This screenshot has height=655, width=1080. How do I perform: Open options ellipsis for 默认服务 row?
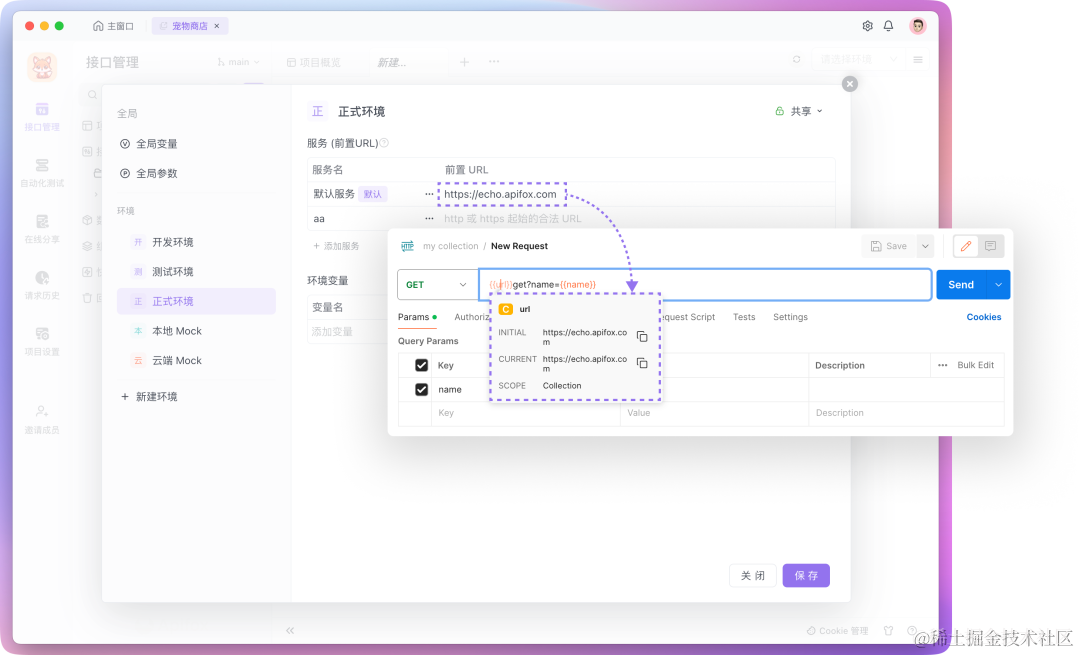coord(429,194)
